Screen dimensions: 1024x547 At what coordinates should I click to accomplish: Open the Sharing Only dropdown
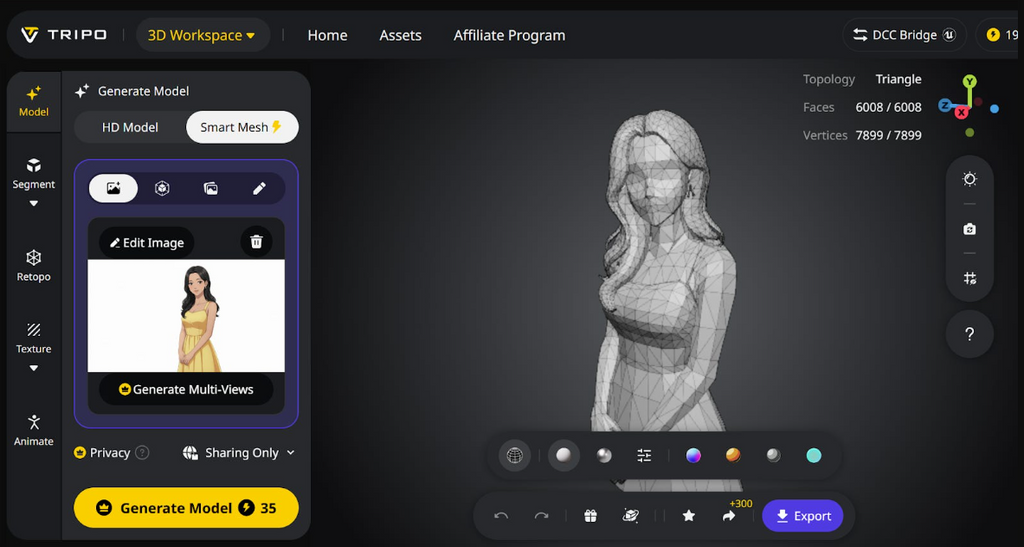[239, 452]
